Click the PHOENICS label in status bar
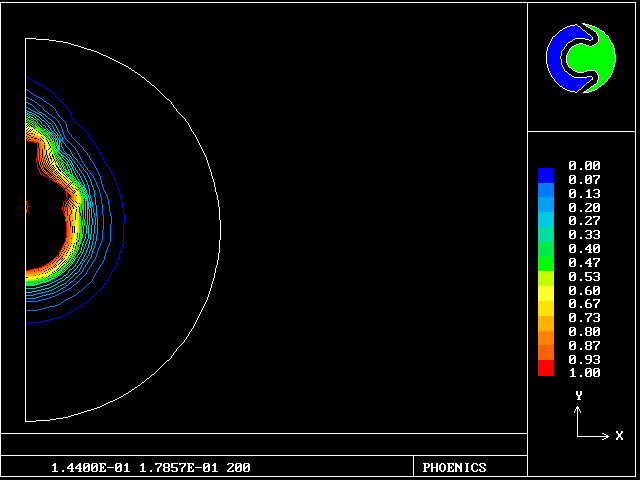This screenshot has width=640, height=480. (454, 467)
